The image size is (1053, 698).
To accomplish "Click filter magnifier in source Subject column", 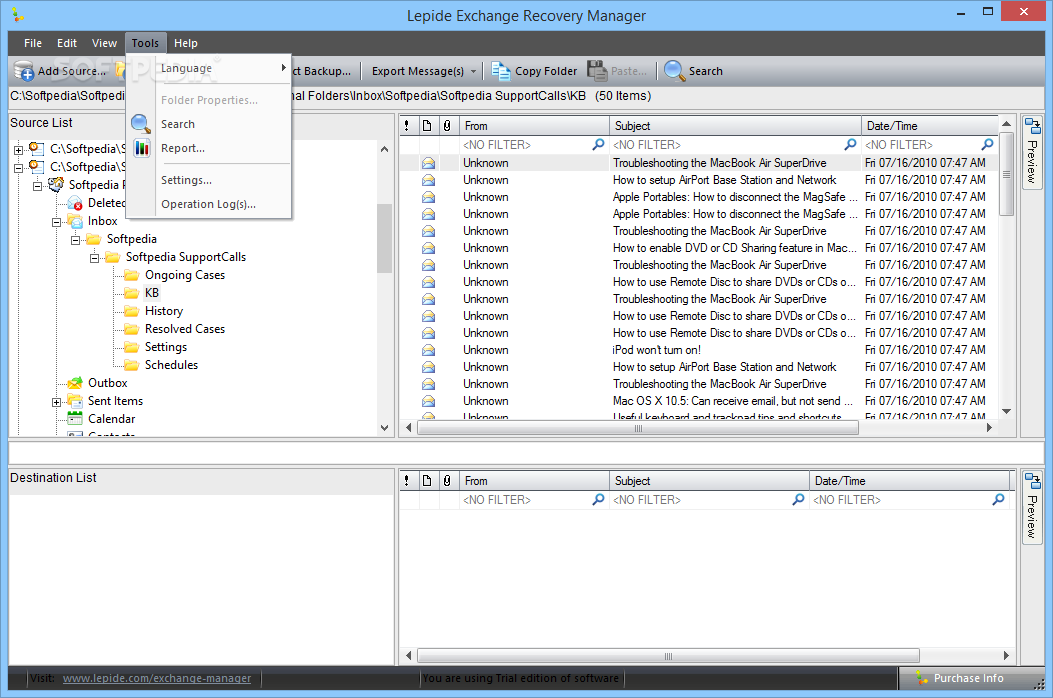I will 850,144.
